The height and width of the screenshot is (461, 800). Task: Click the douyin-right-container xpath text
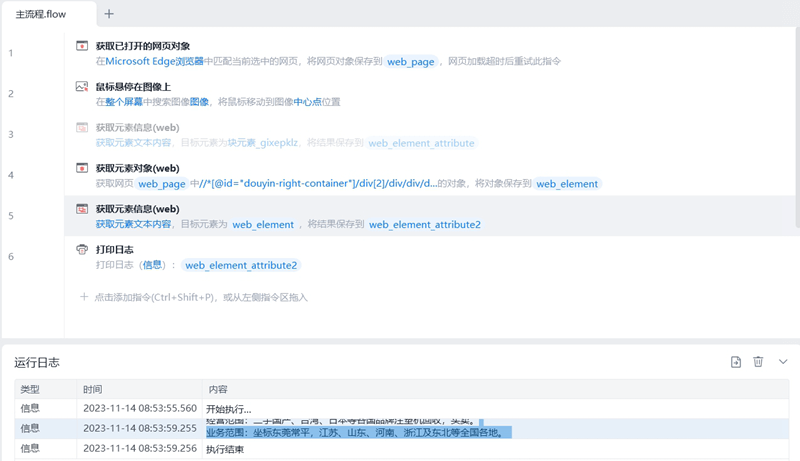[317, 184]
